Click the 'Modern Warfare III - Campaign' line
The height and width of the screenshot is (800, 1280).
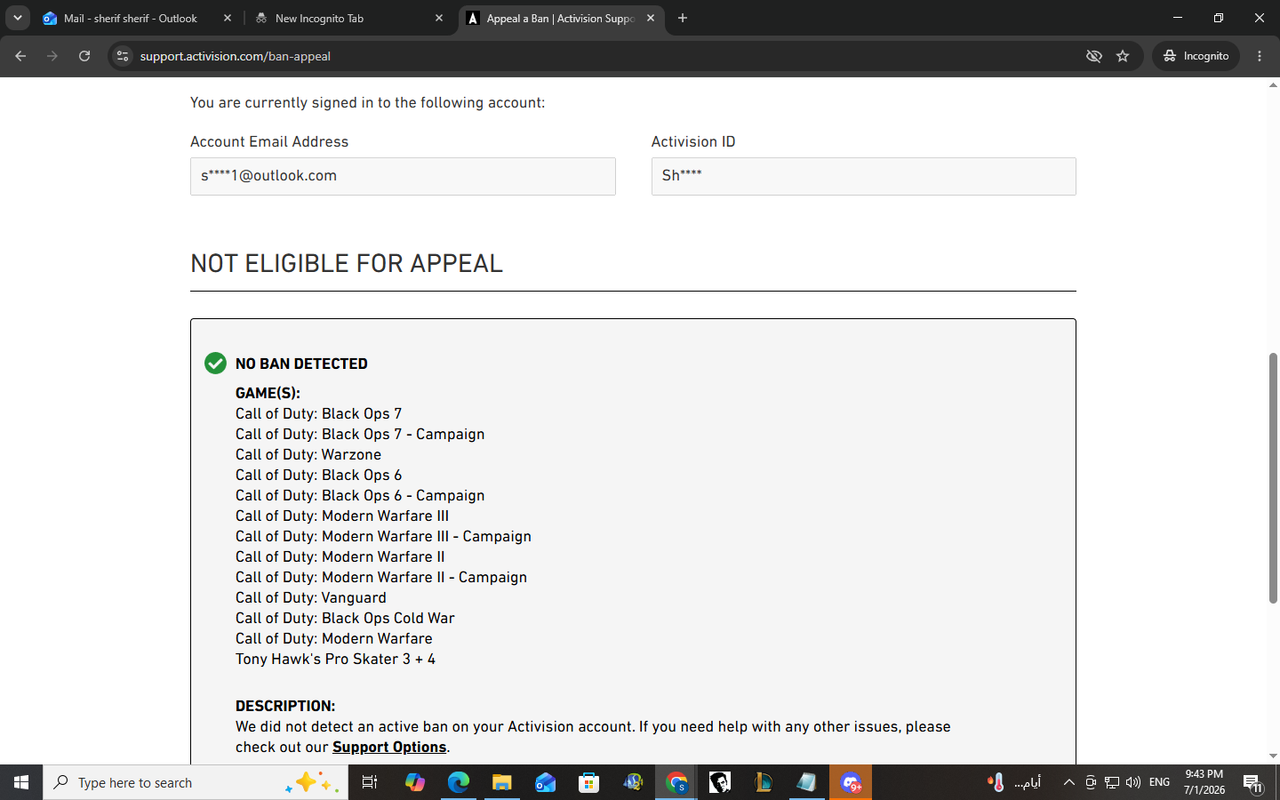[x=383, y=536]
